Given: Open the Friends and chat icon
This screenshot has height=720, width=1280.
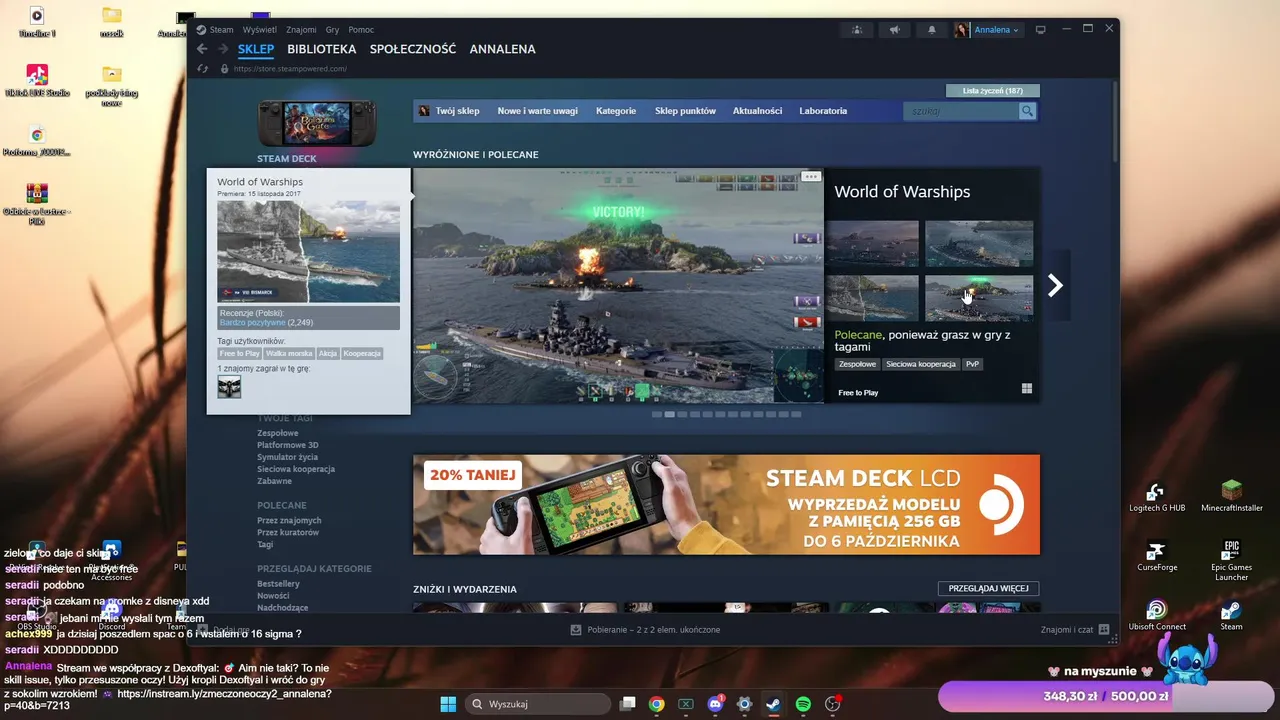Looking at the screenshot, I should 1104,630.
